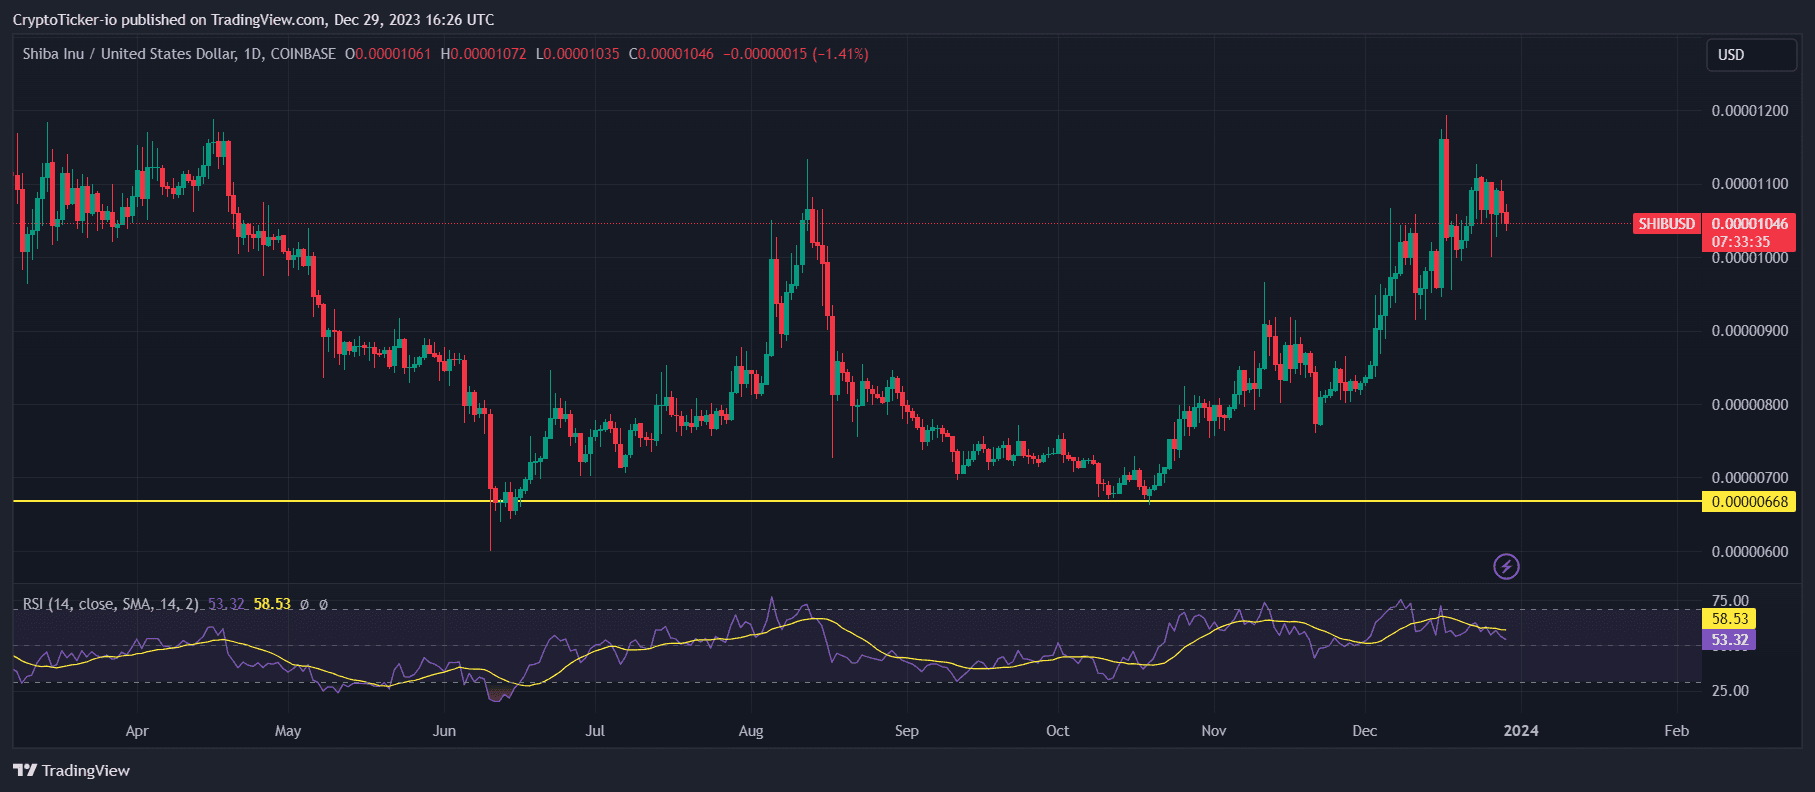The width and height of the screenshot is (1815, 792).
Task: Click the Apr label on time axis
Action: [x=137, y=731]
